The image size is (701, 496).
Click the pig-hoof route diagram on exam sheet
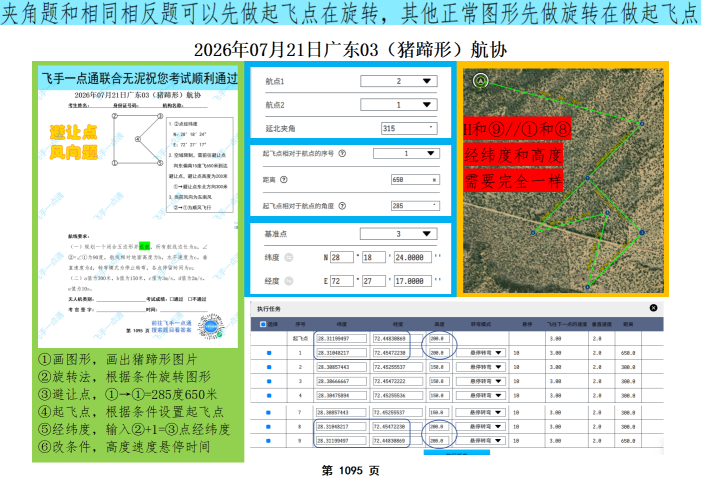pos(138,139)
